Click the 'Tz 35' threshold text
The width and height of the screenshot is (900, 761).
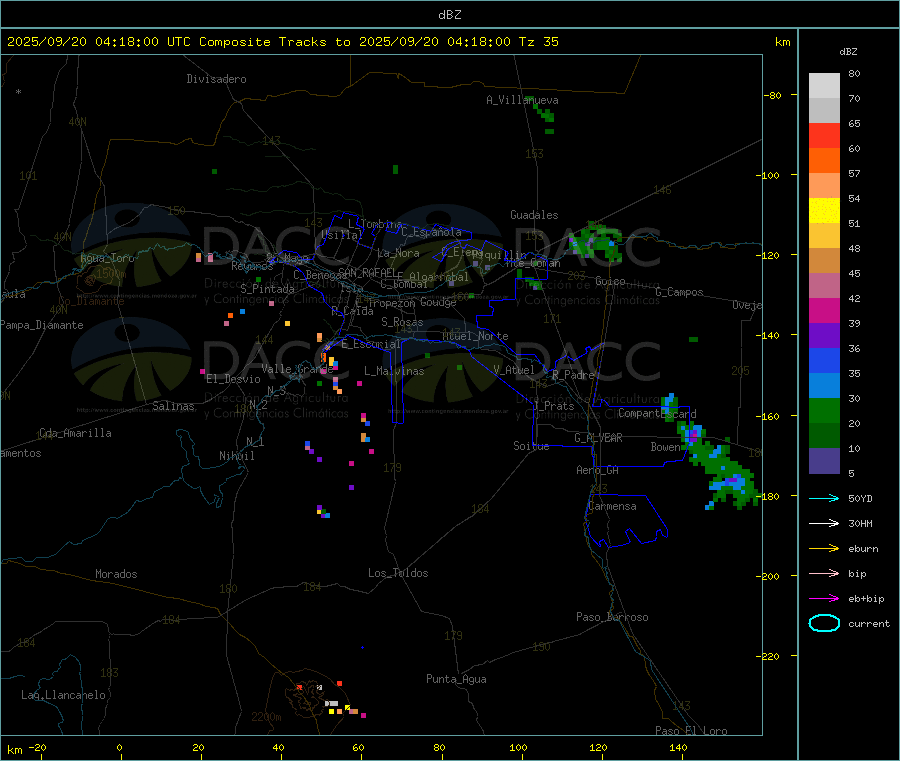(538, 41)
